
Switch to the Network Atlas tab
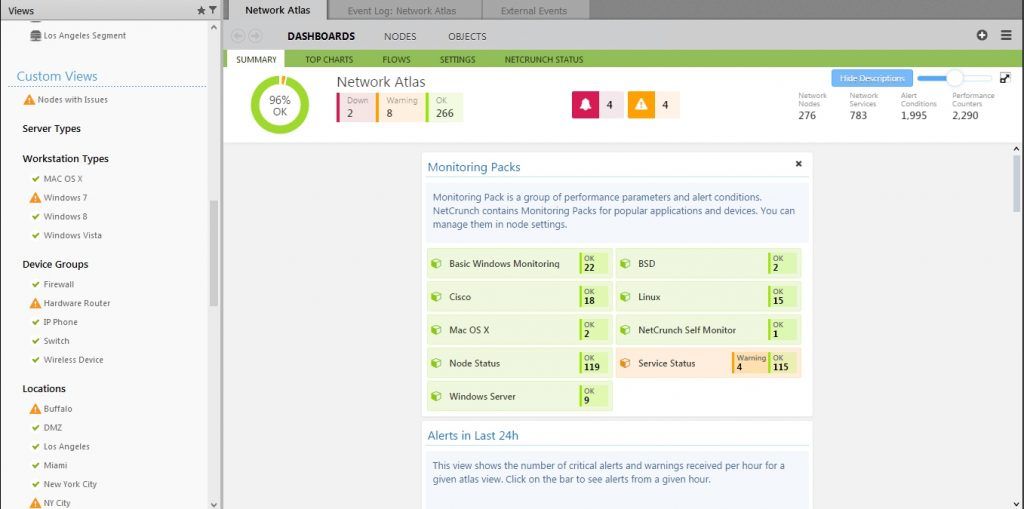(278, 10)
